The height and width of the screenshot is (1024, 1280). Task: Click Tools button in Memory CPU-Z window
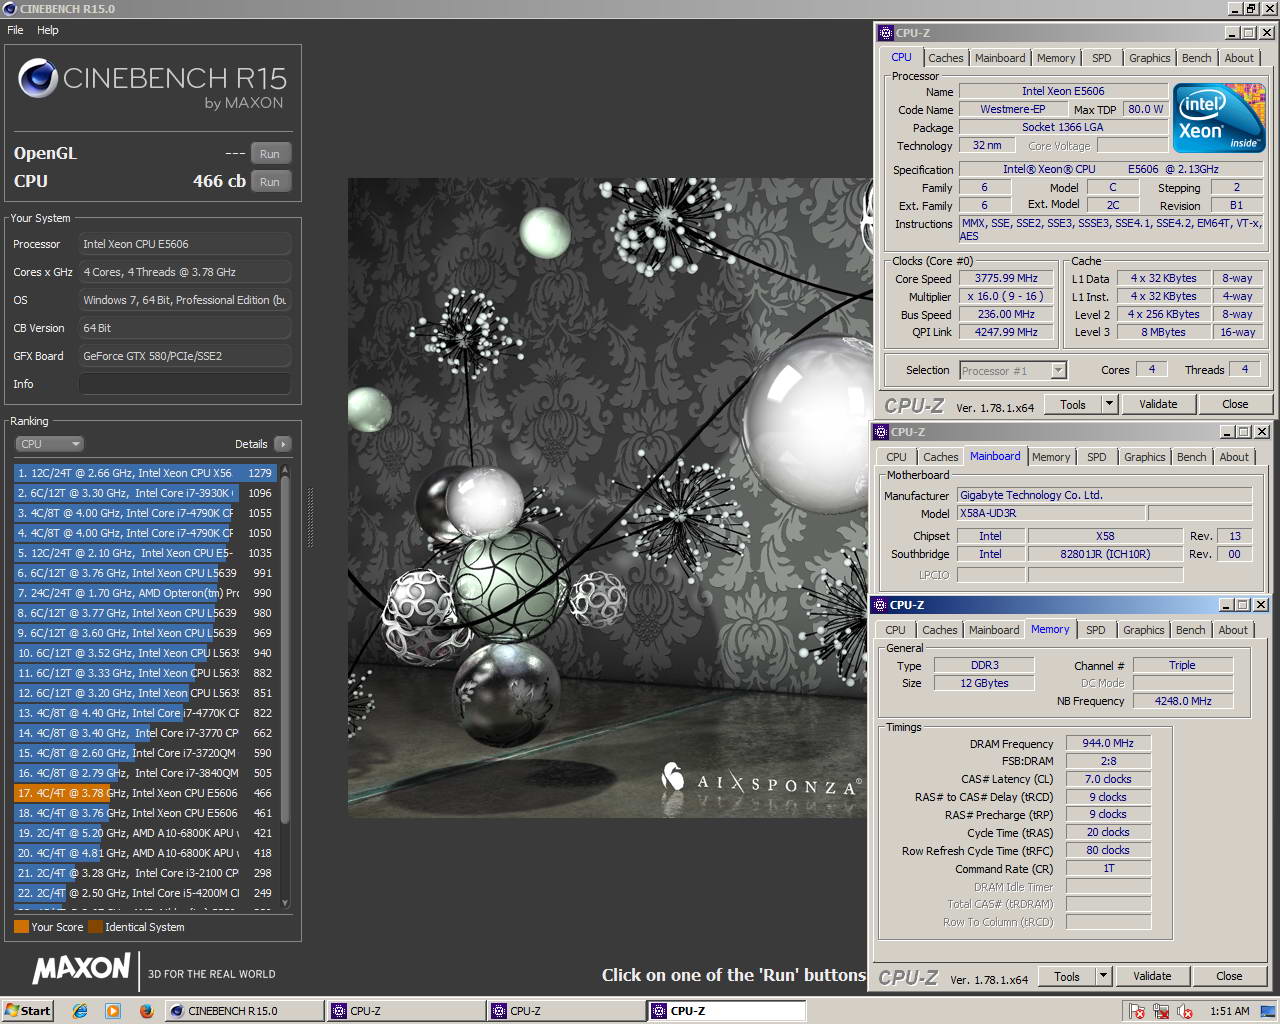(x=1067, y=976)
